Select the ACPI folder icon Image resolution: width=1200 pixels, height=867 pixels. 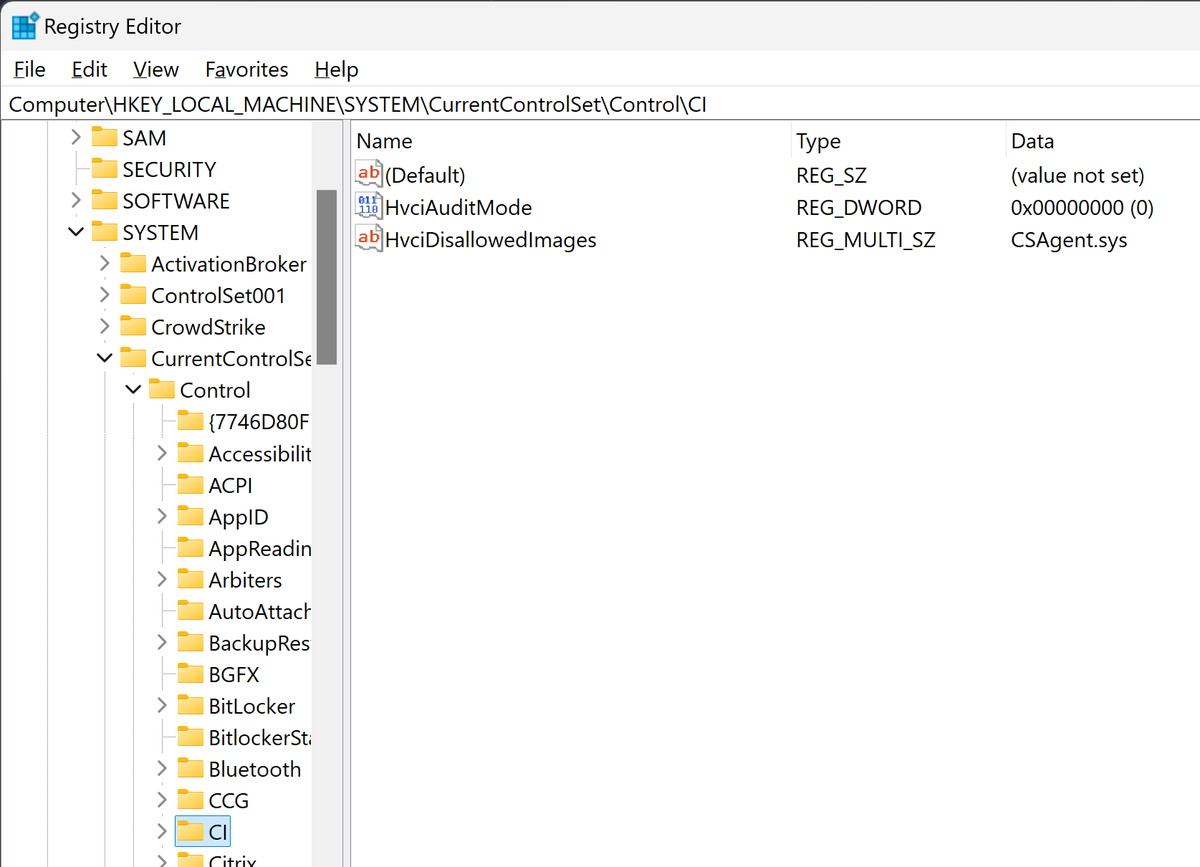(x=191, y=485)
